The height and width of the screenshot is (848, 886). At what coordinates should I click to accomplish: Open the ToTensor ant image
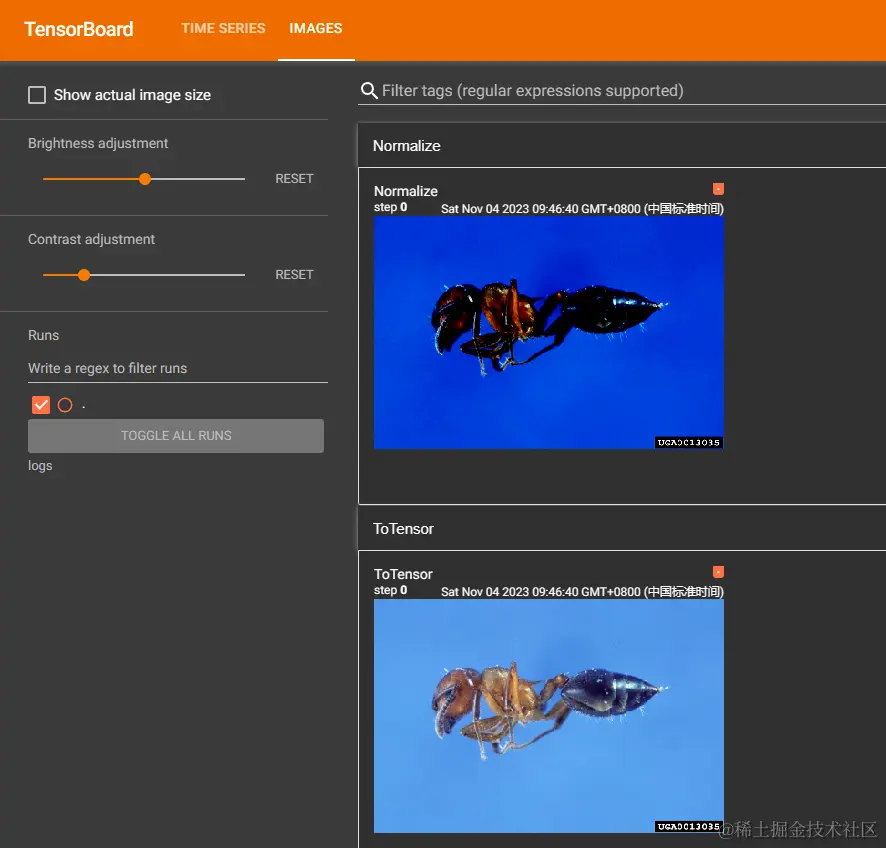click(x=549, y=716)
